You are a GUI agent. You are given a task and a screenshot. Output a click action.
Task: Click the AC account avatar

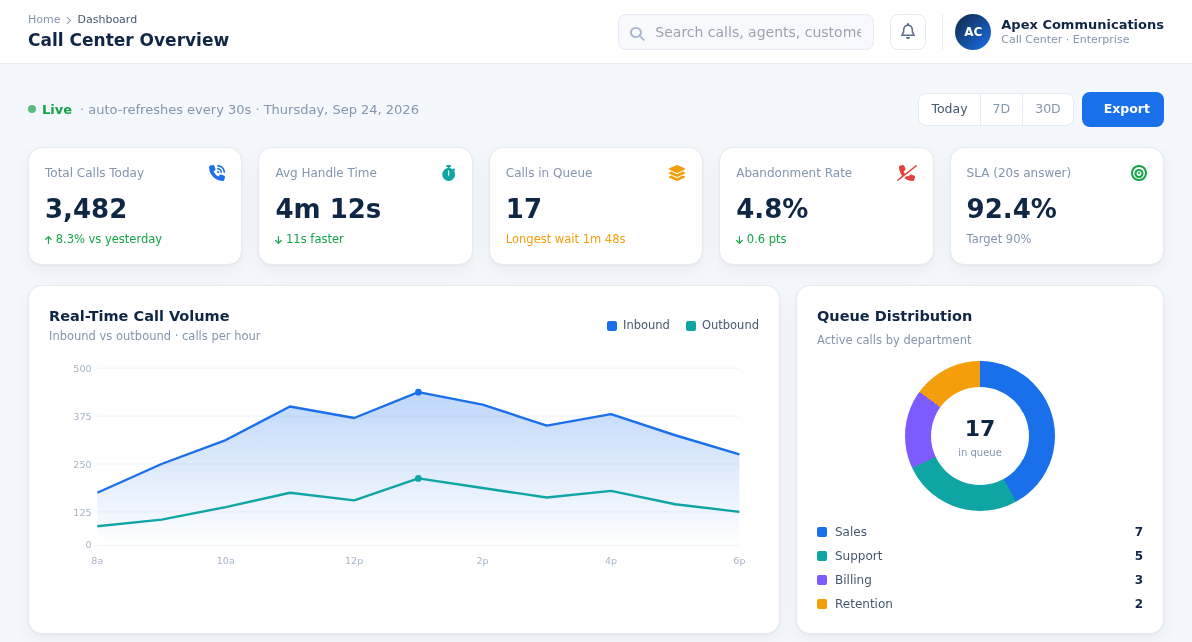tap(973, 32)
